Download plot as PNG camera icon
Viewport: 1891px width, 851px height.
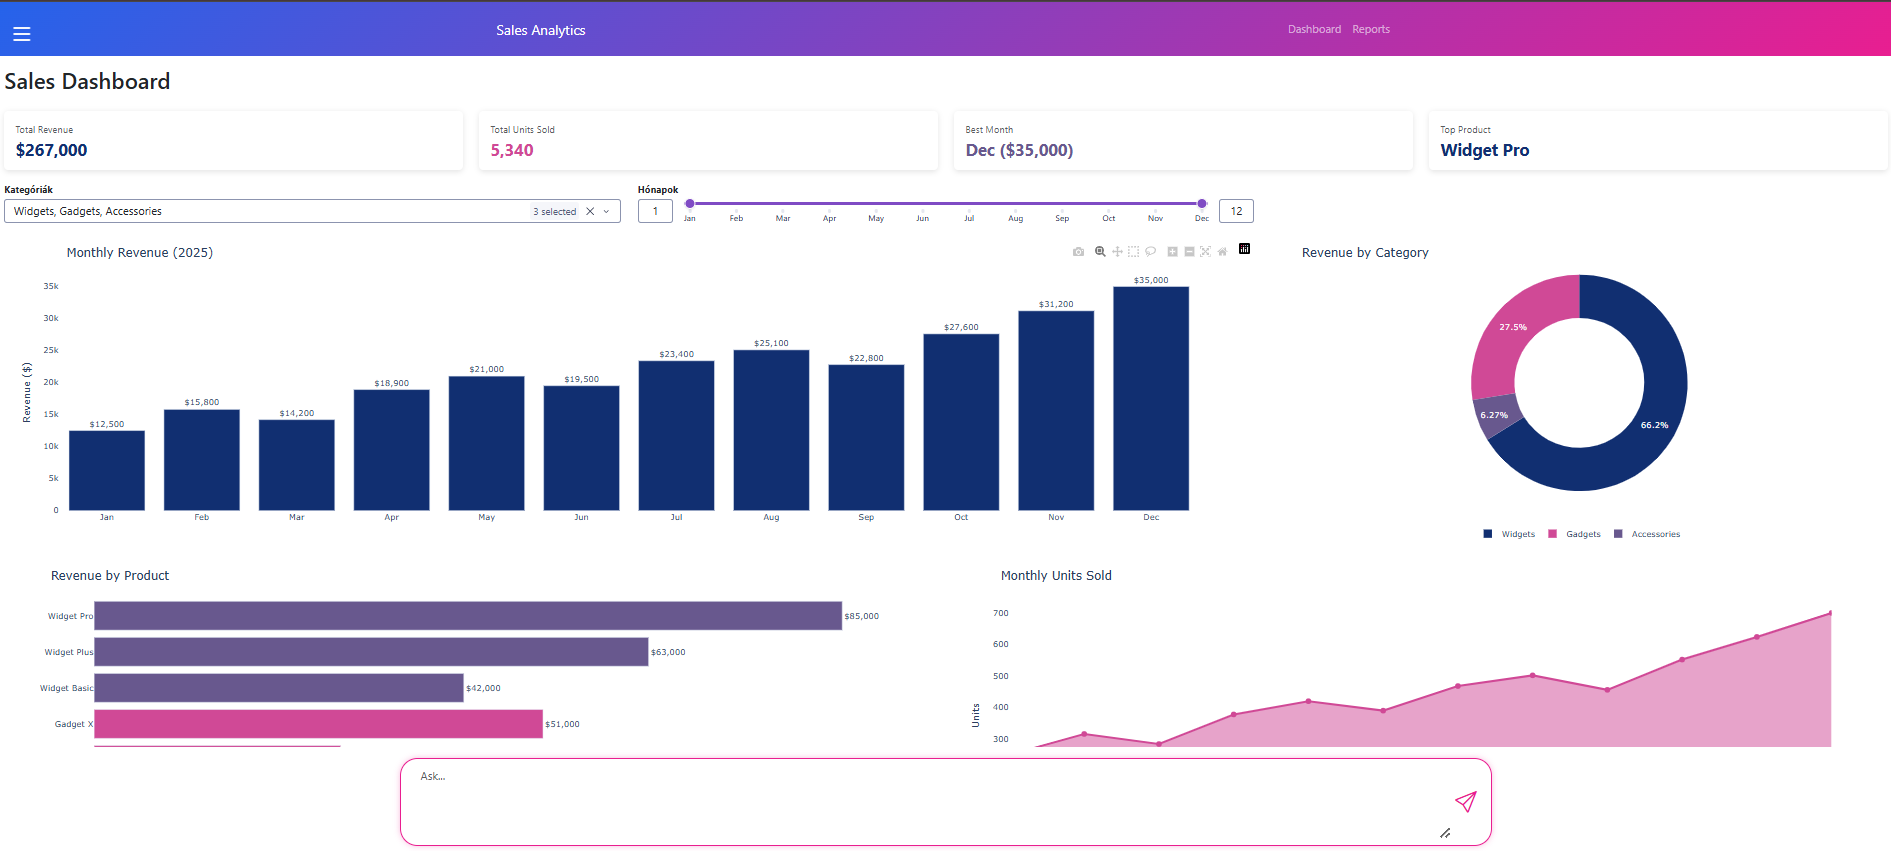1078,252
